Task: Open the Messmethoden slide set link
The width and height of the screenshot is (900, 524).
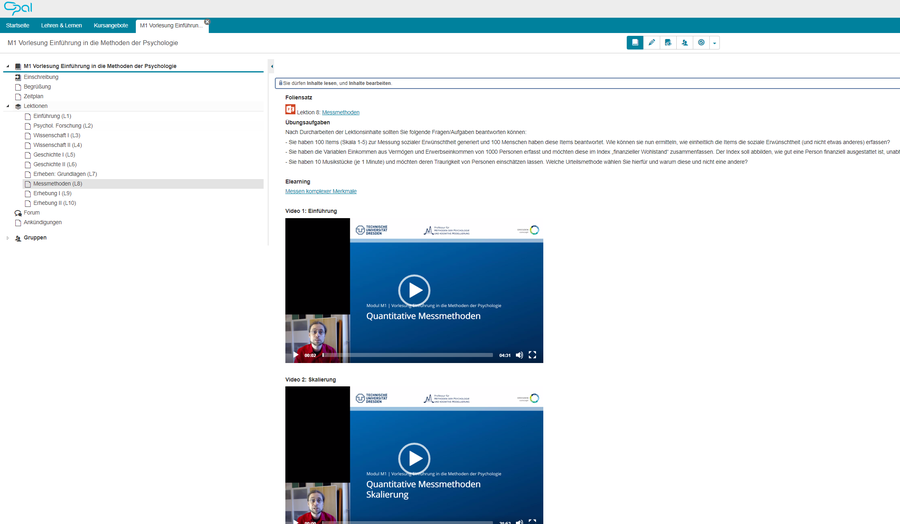Action: click(341, 112)
